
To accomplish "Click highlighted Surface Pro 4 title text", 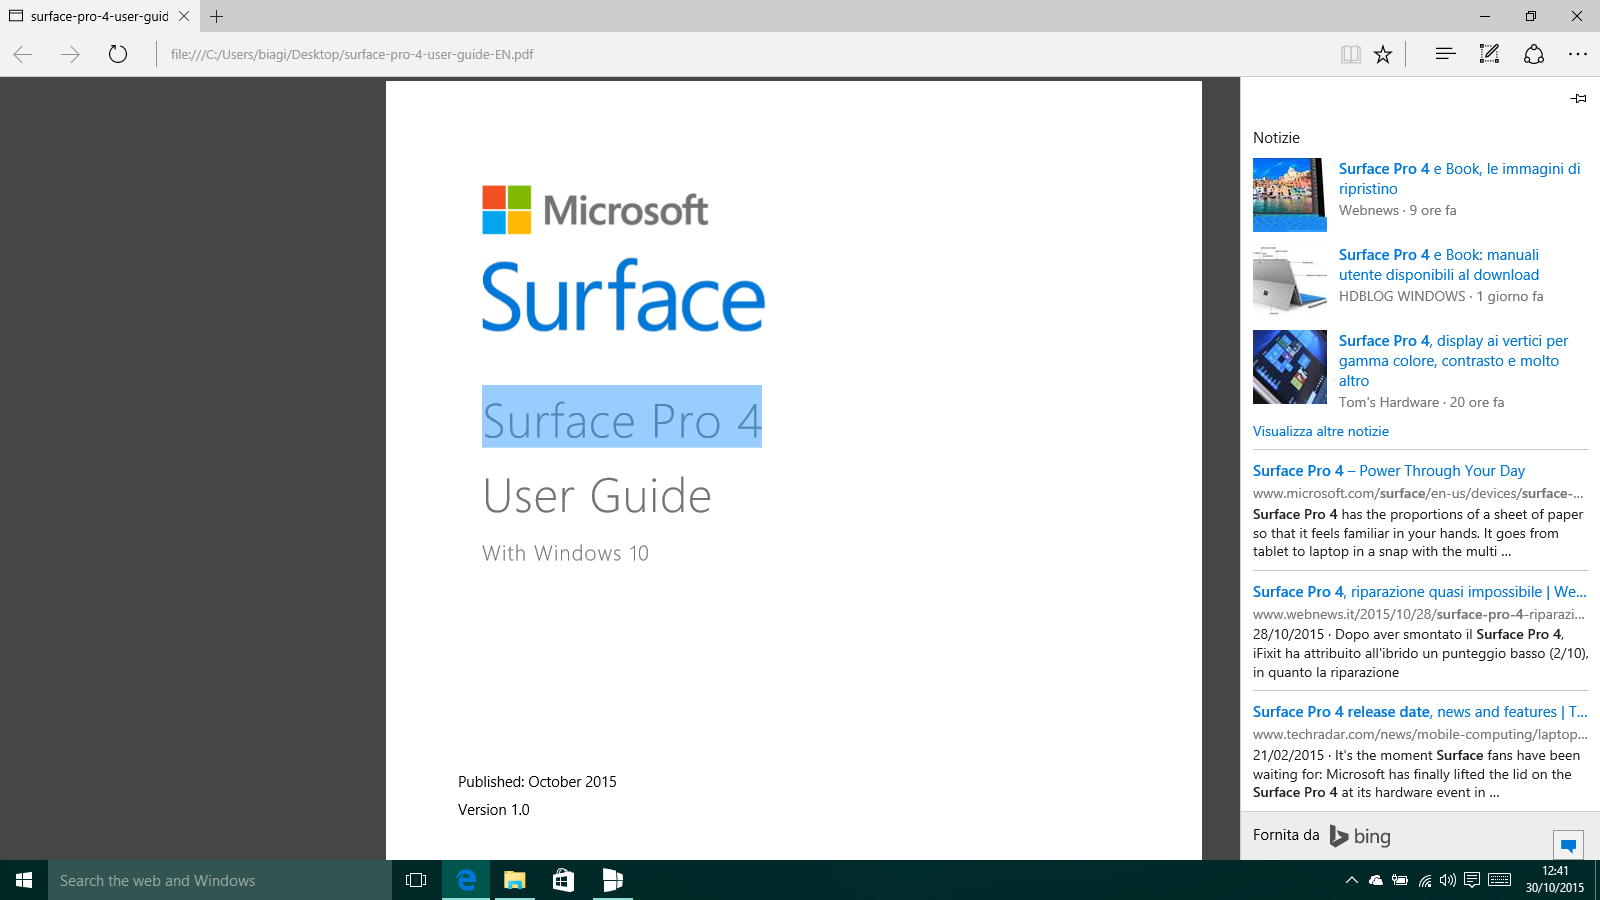I will (x=622, y=418).
